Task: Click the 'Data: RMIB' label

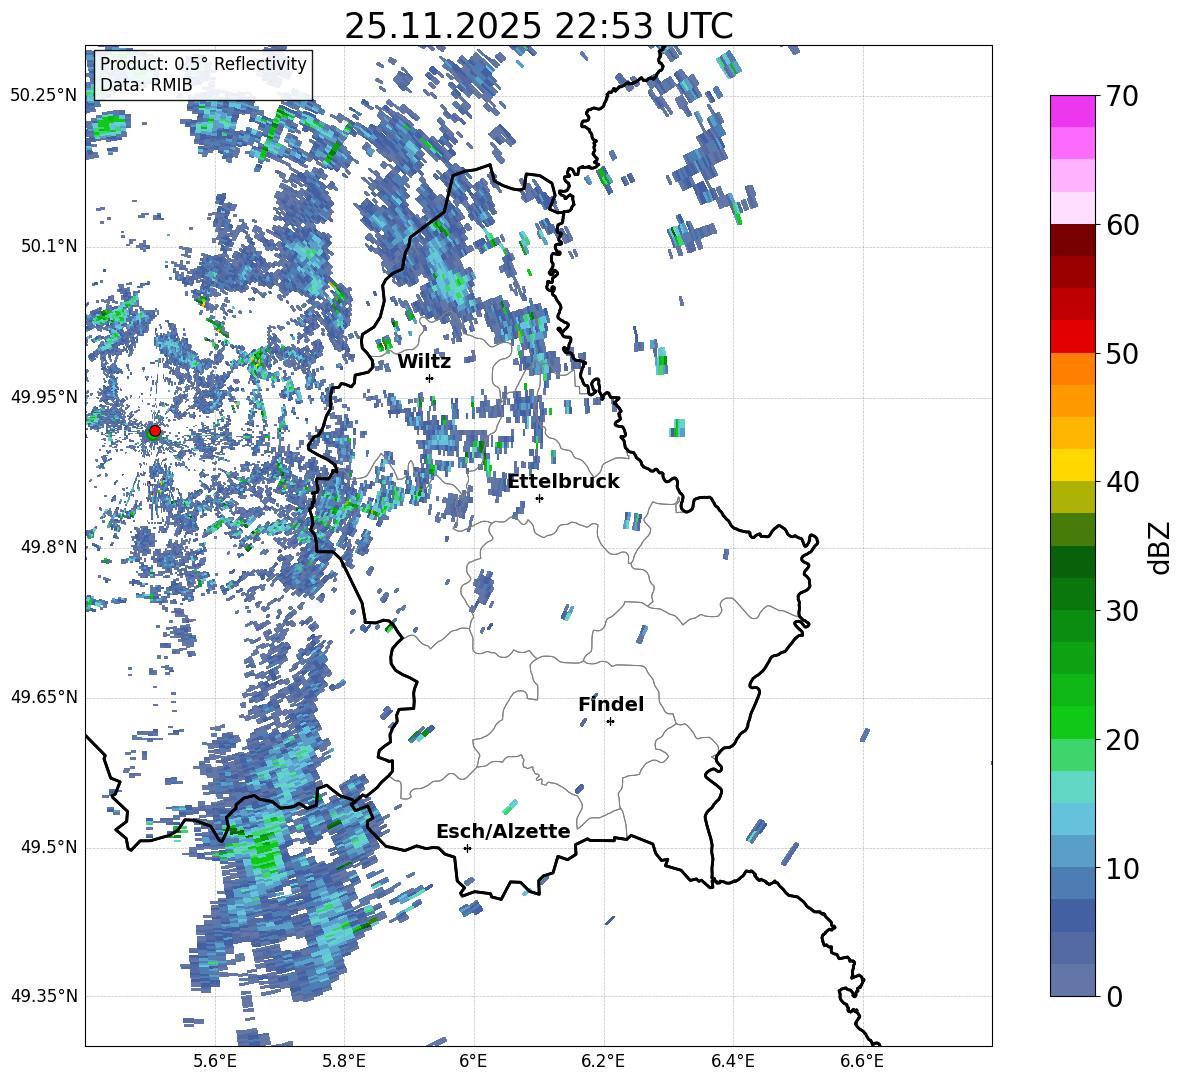Action: pyautogui.click(x=146, y=85)
